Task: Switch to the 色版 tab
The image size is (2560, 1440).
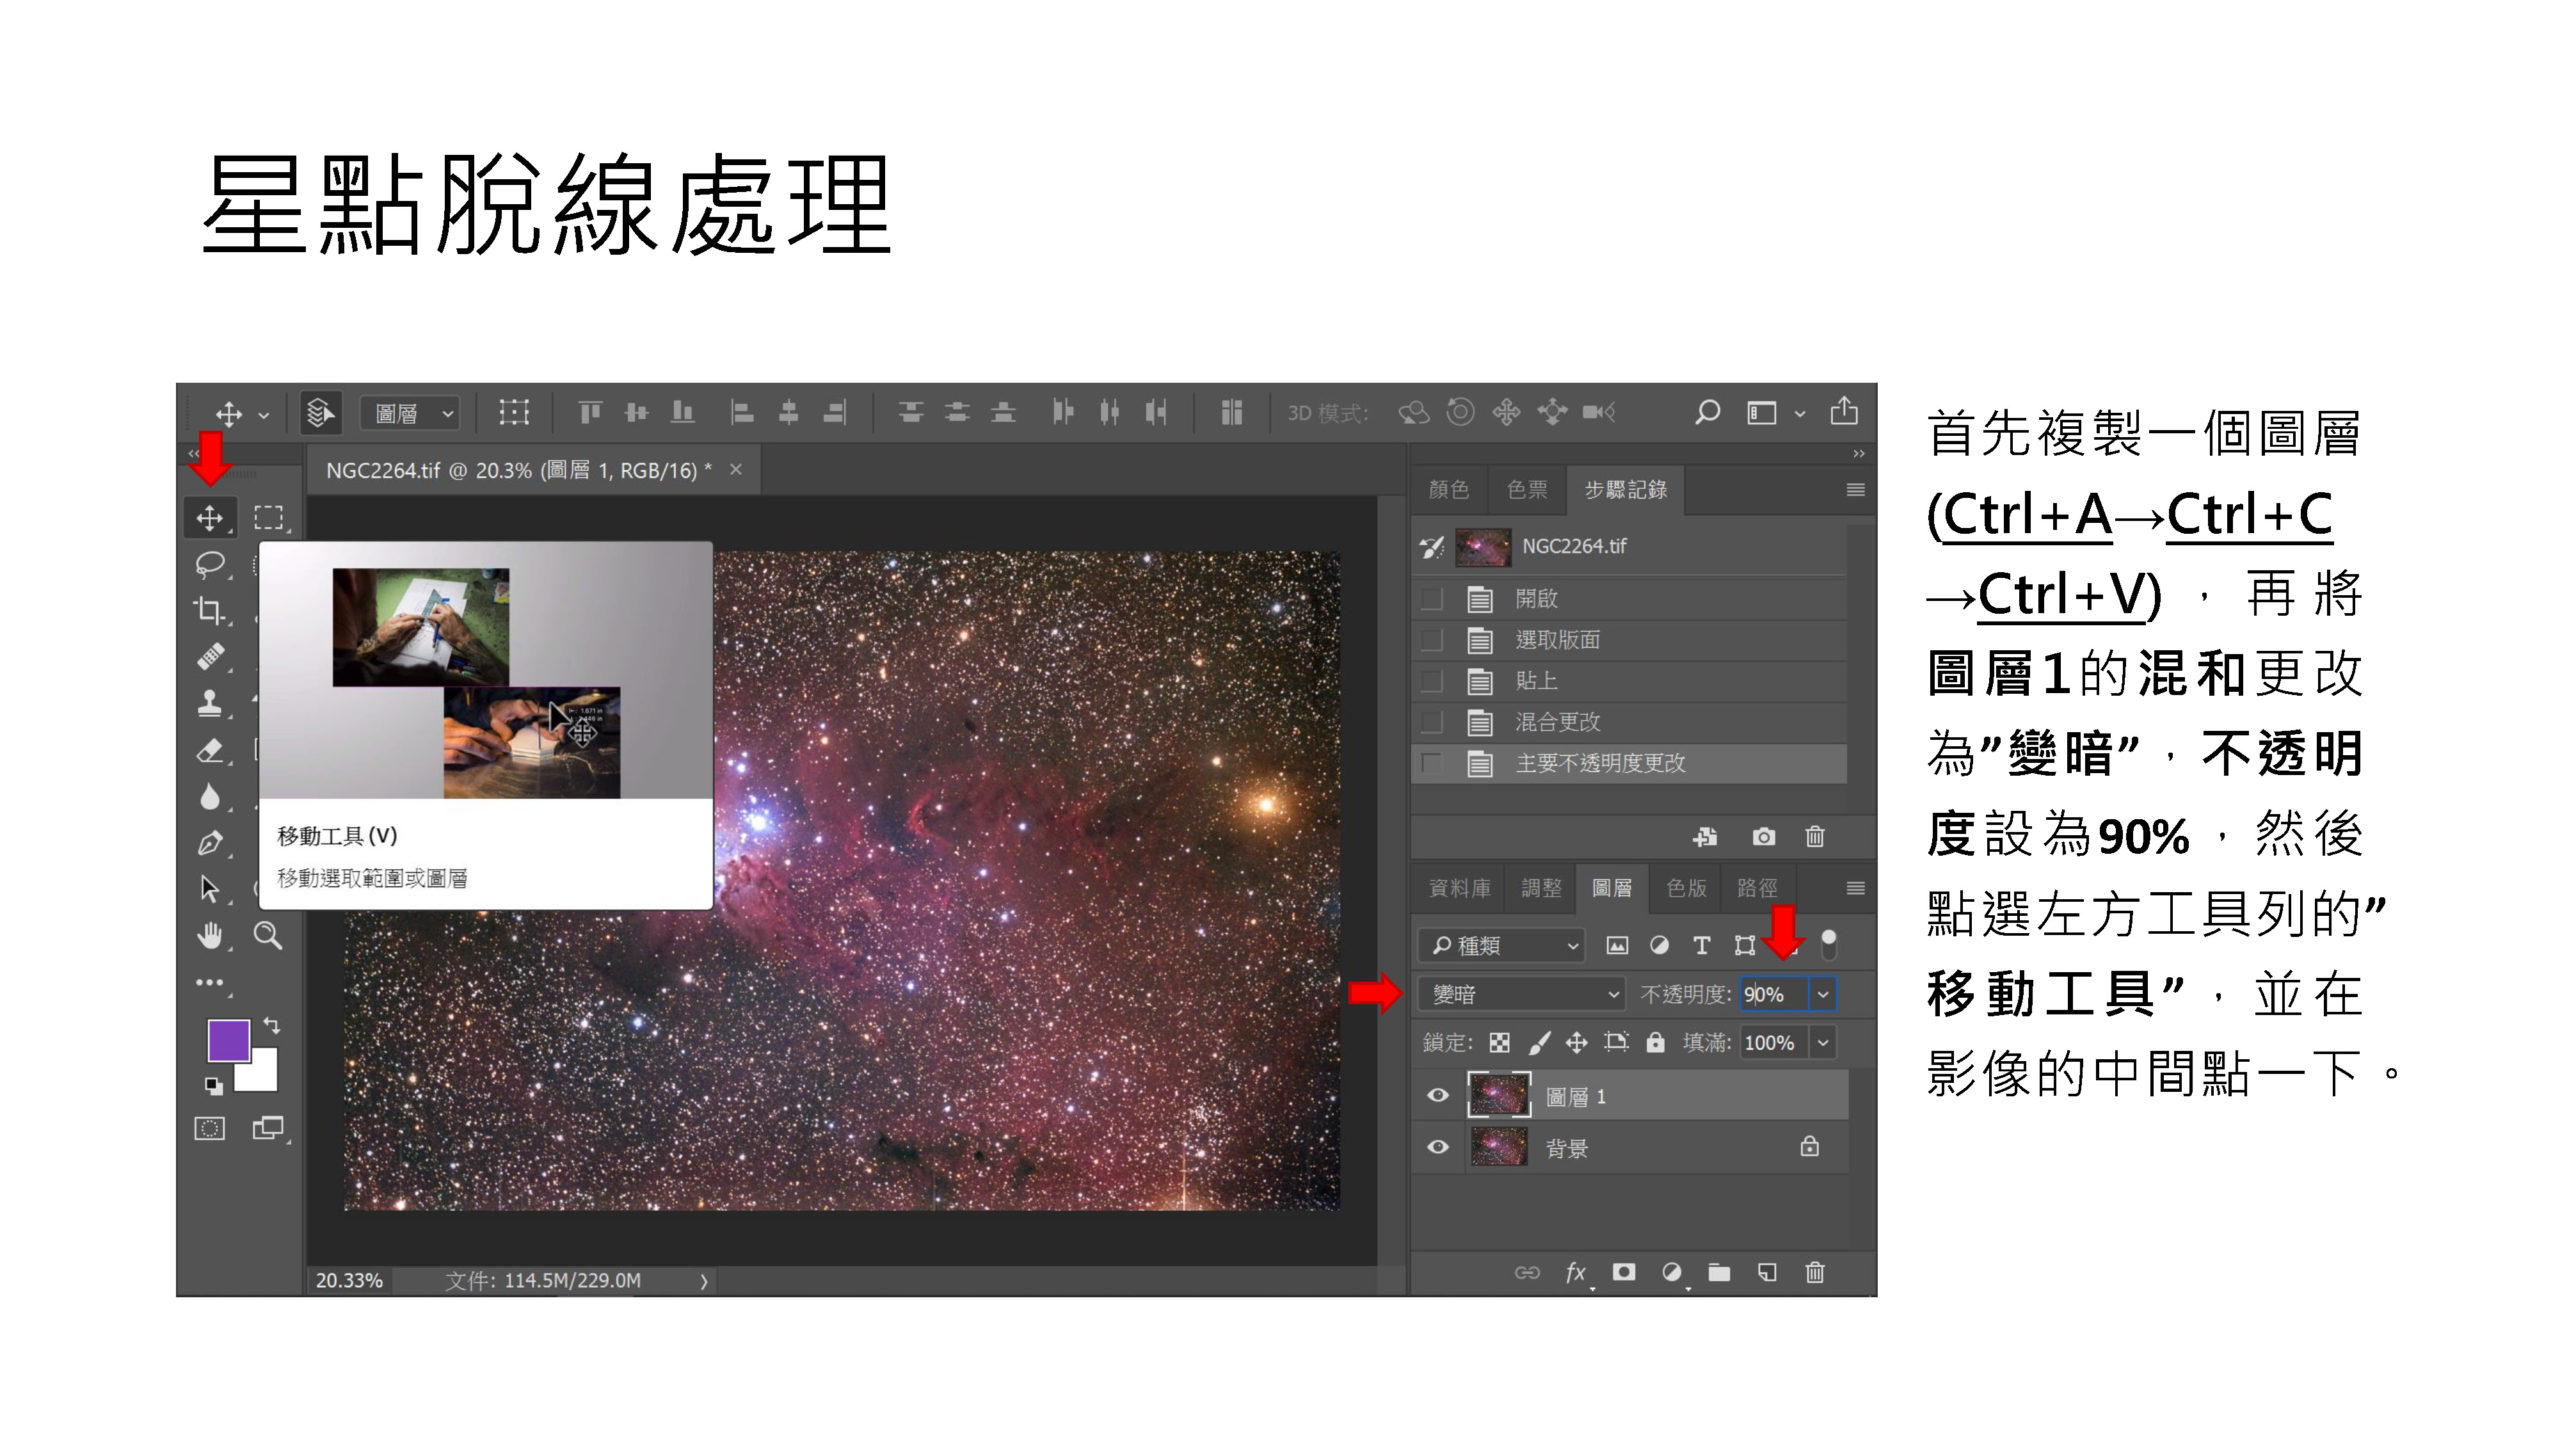Action: (x=1686, y=888)
